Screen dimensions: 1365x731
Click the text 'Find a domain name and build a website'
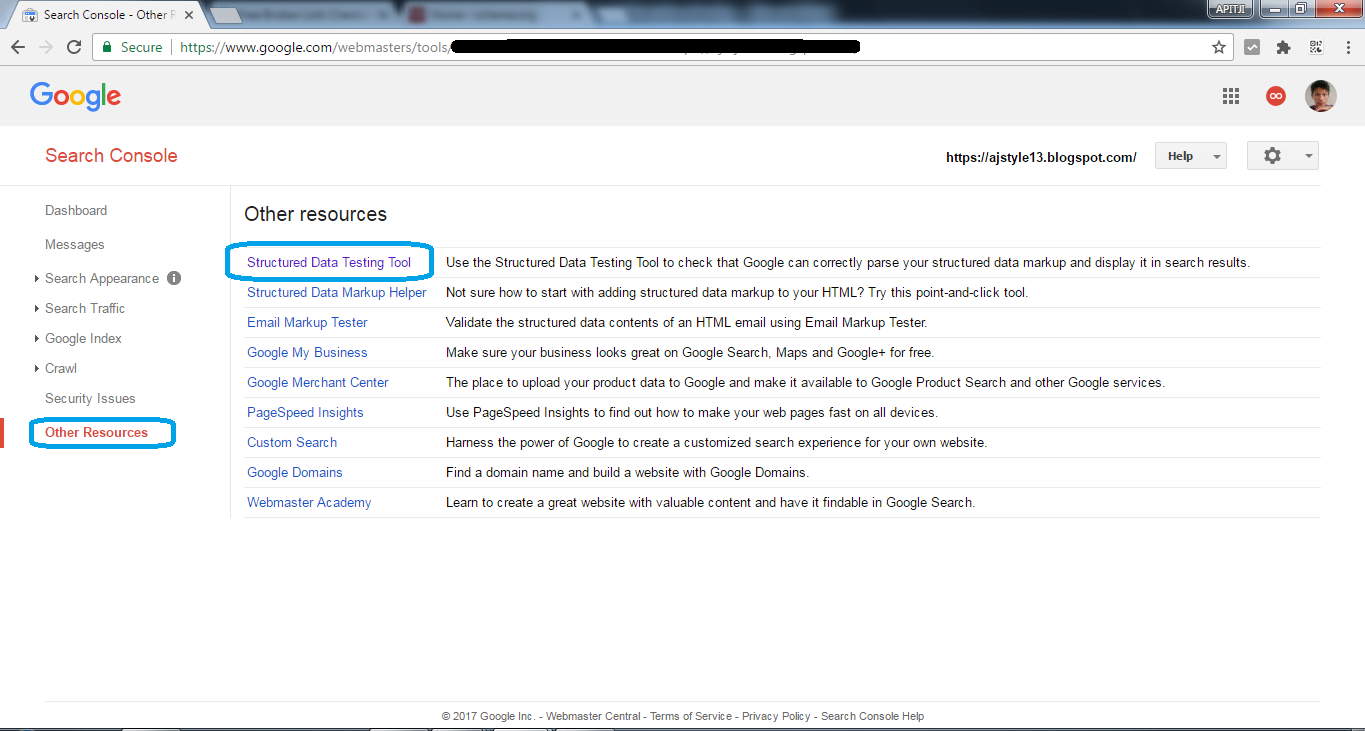[570, 472]
